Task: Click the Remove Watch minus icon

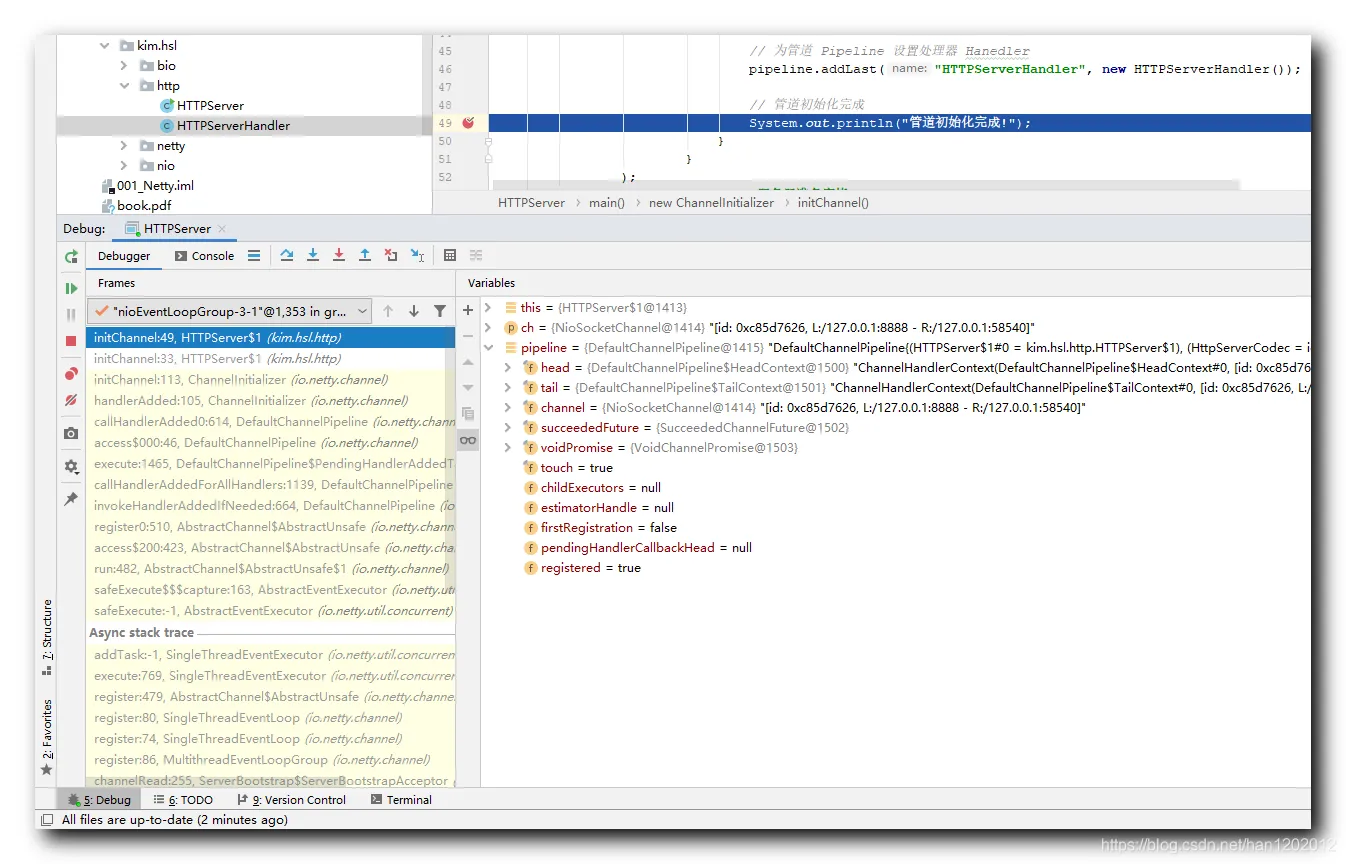Action: (x=468, y=336)
